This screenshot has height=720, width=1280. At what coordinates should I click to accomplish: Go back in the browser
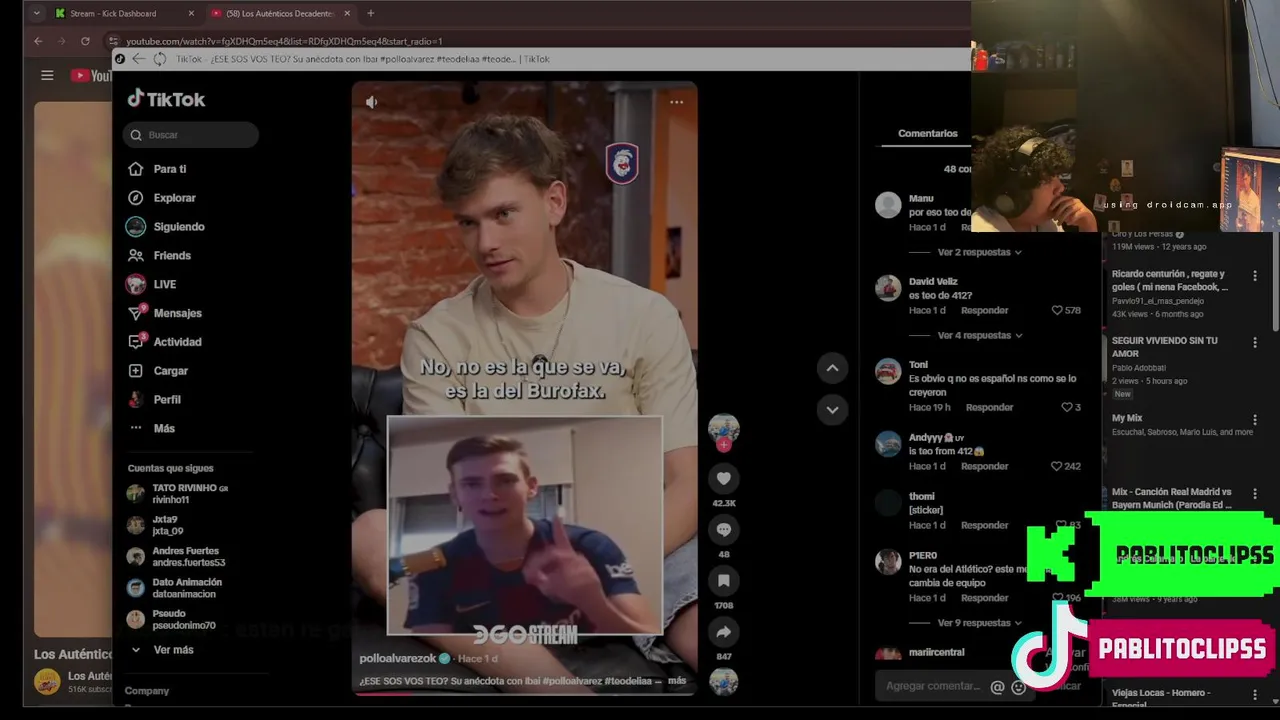click(38, 41)
